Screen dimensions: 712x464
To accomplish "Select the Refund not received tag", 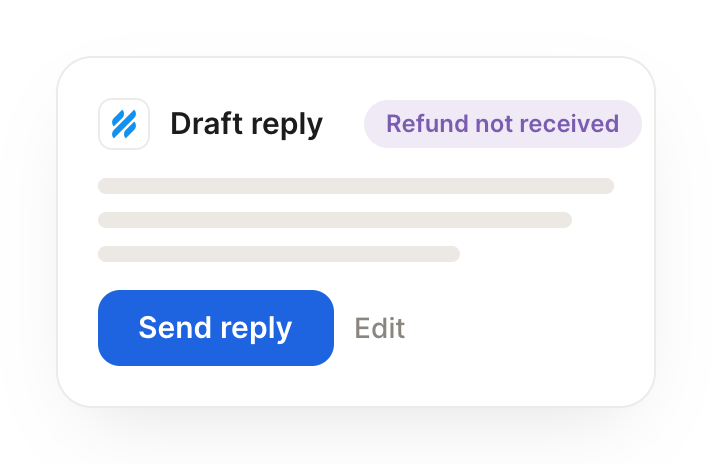I will pos(503,124).
